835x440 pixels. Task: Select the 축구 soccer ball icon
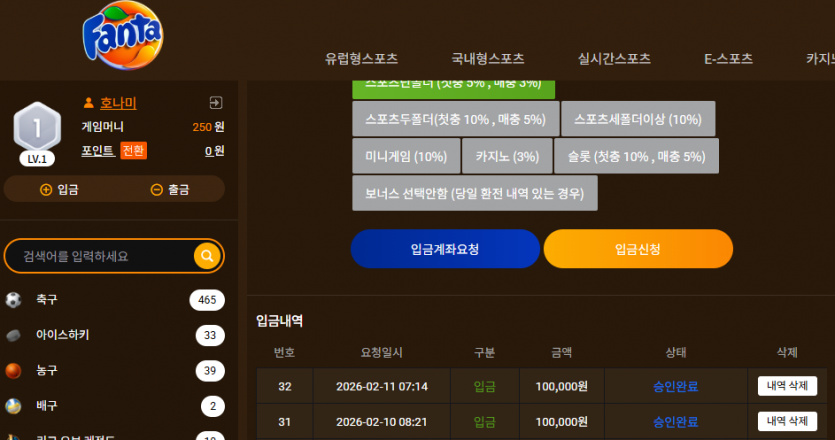tap(13, 300)
